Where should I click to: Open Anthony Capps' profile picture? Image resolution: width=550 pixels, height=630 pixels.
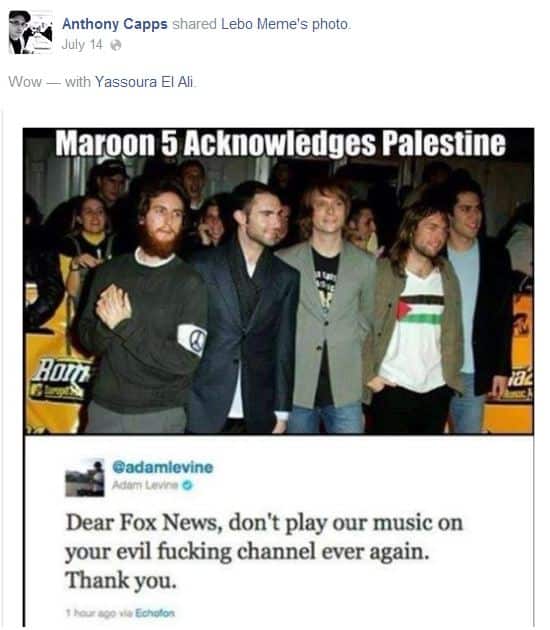coord(31,32)
